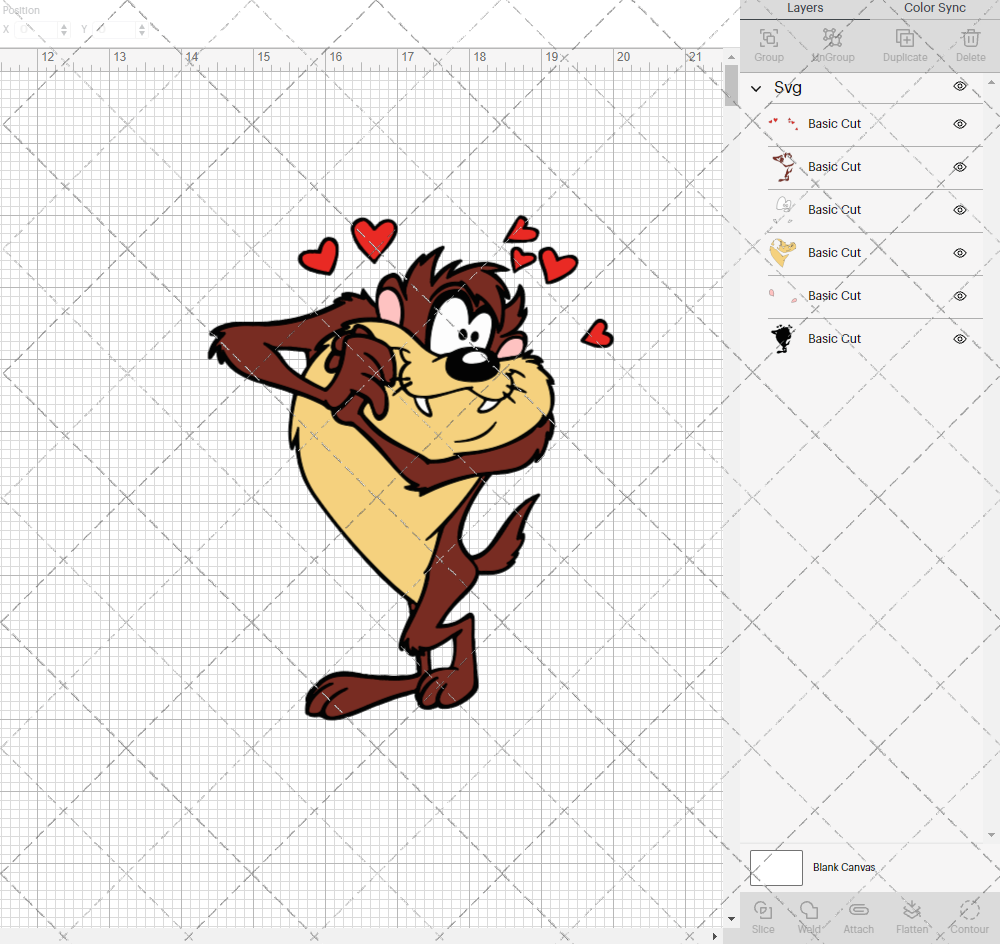Click the Svg group label
Viewport: 1000px width, 944px height.
tap(788, 87)
